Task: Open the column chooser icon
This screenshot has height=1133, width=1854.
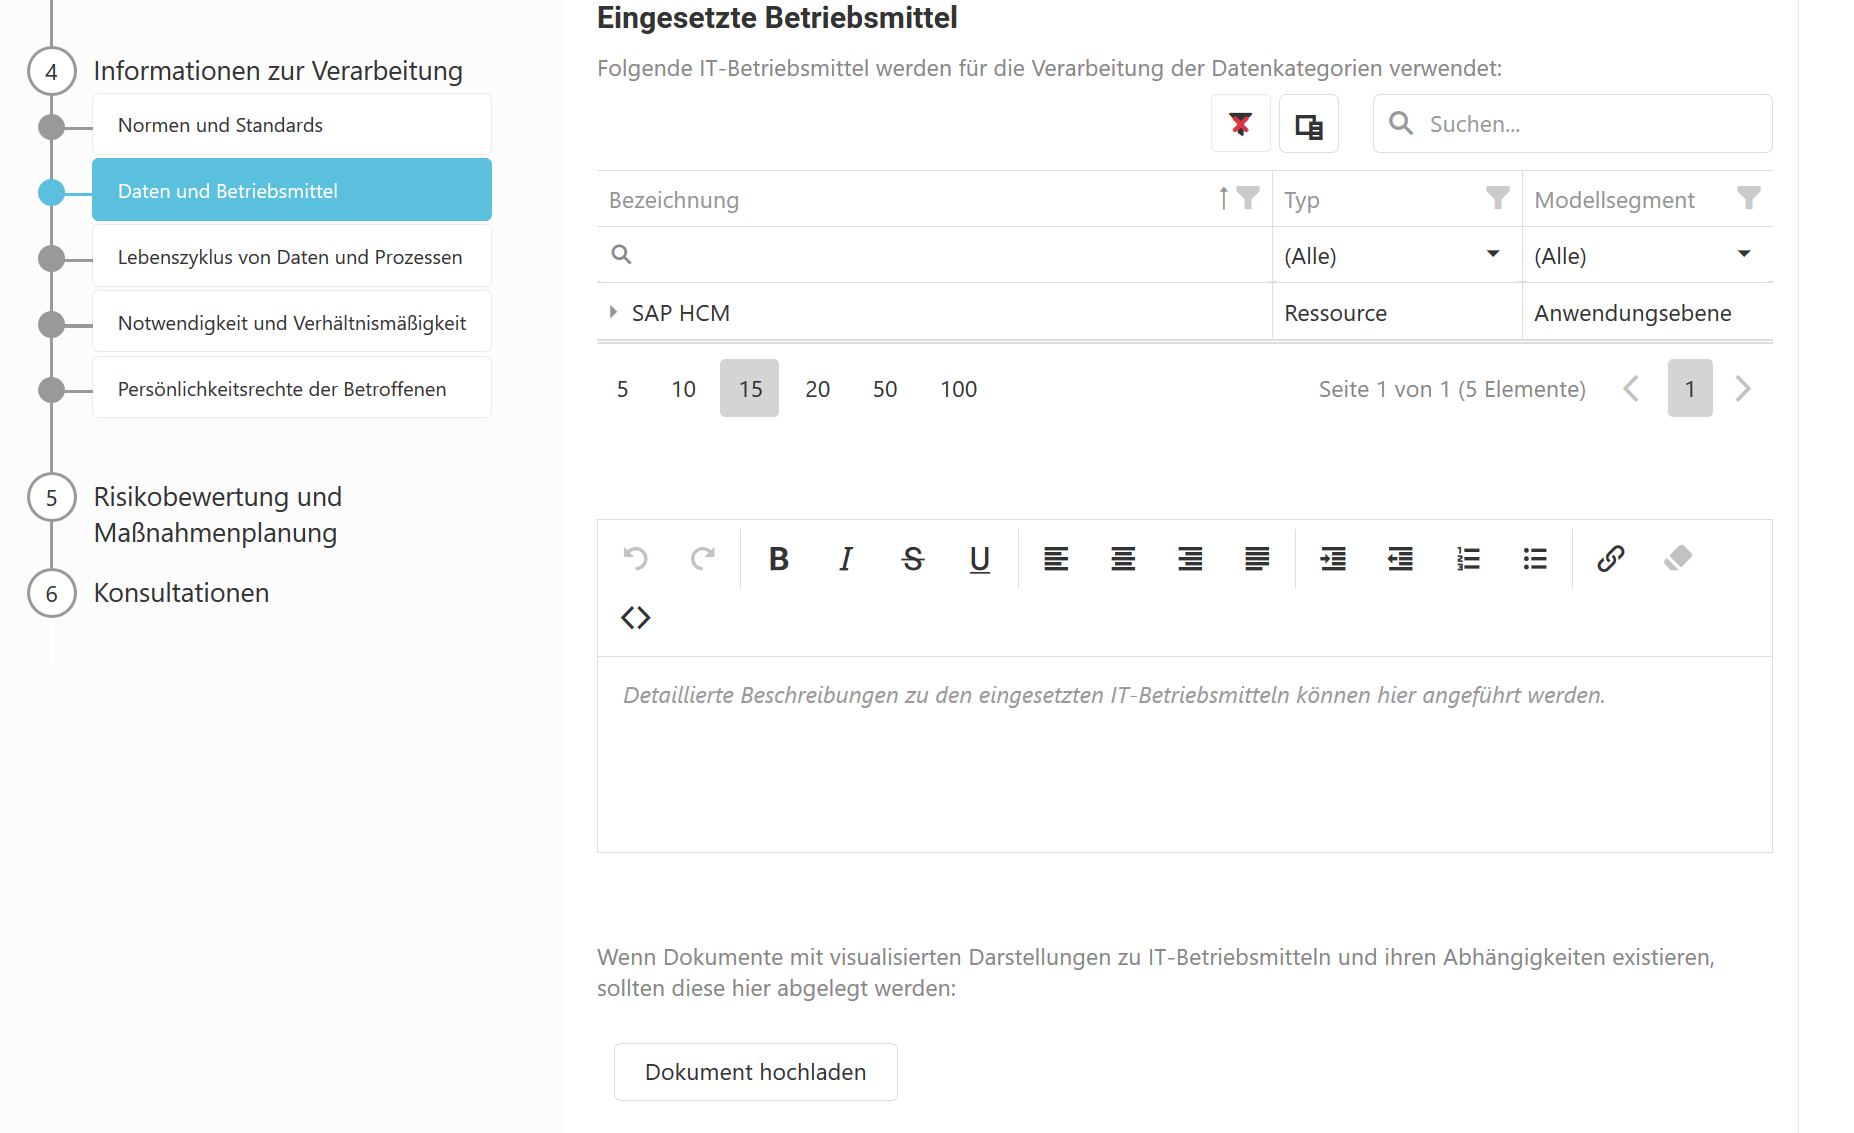Action: coord(1308,124)
